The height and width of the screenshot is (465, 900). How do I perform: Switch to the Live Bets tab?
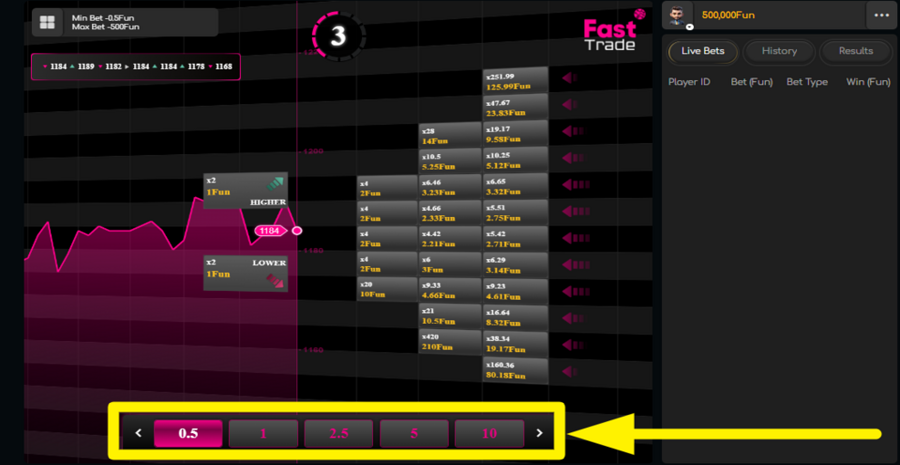pos(703,51)
